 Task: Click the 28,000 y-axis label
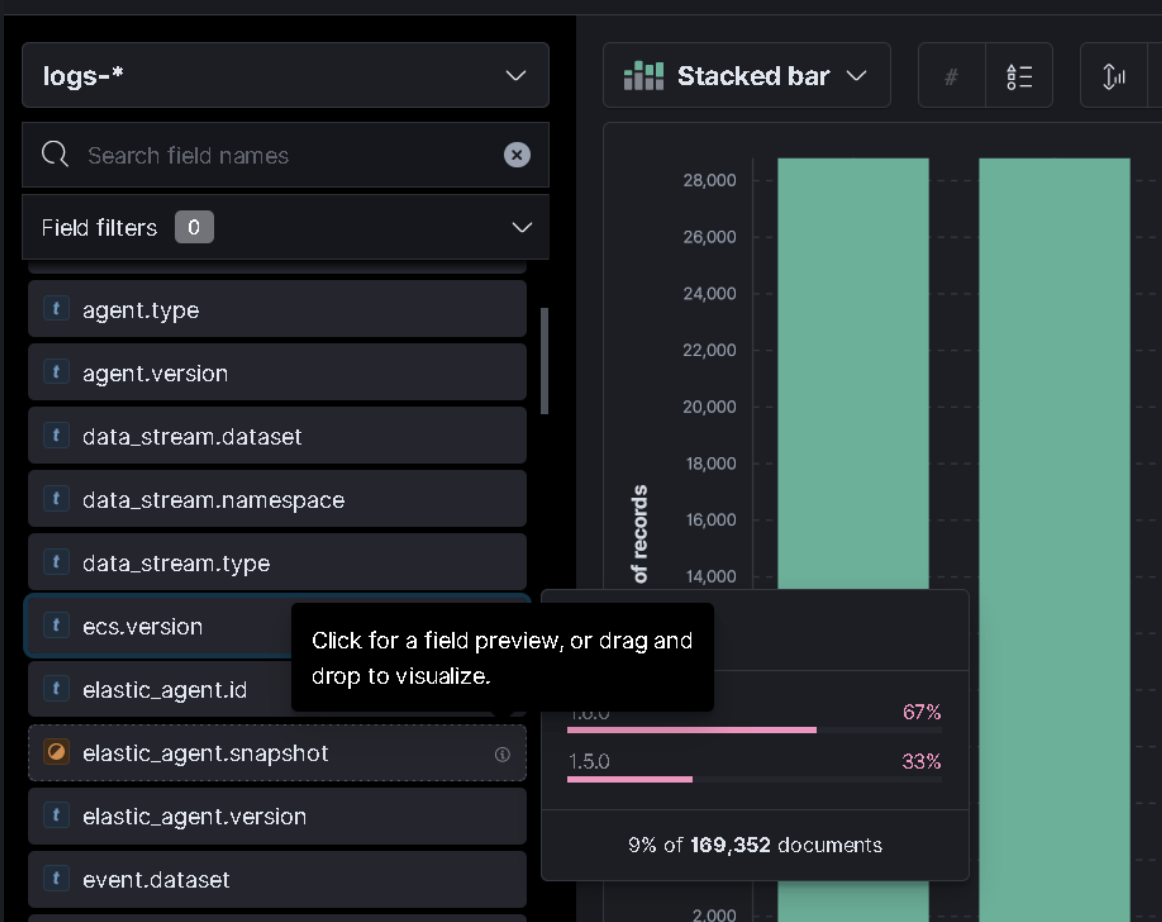click(x=709, y=180)
